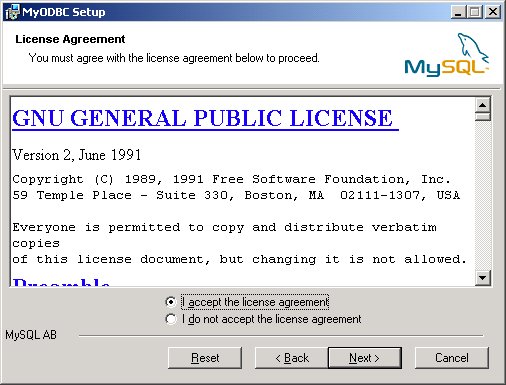Cancel the MyODBC setup
The width and height of the screenshot is (506, 385).
pyautogui.click(x=452, y=358)
